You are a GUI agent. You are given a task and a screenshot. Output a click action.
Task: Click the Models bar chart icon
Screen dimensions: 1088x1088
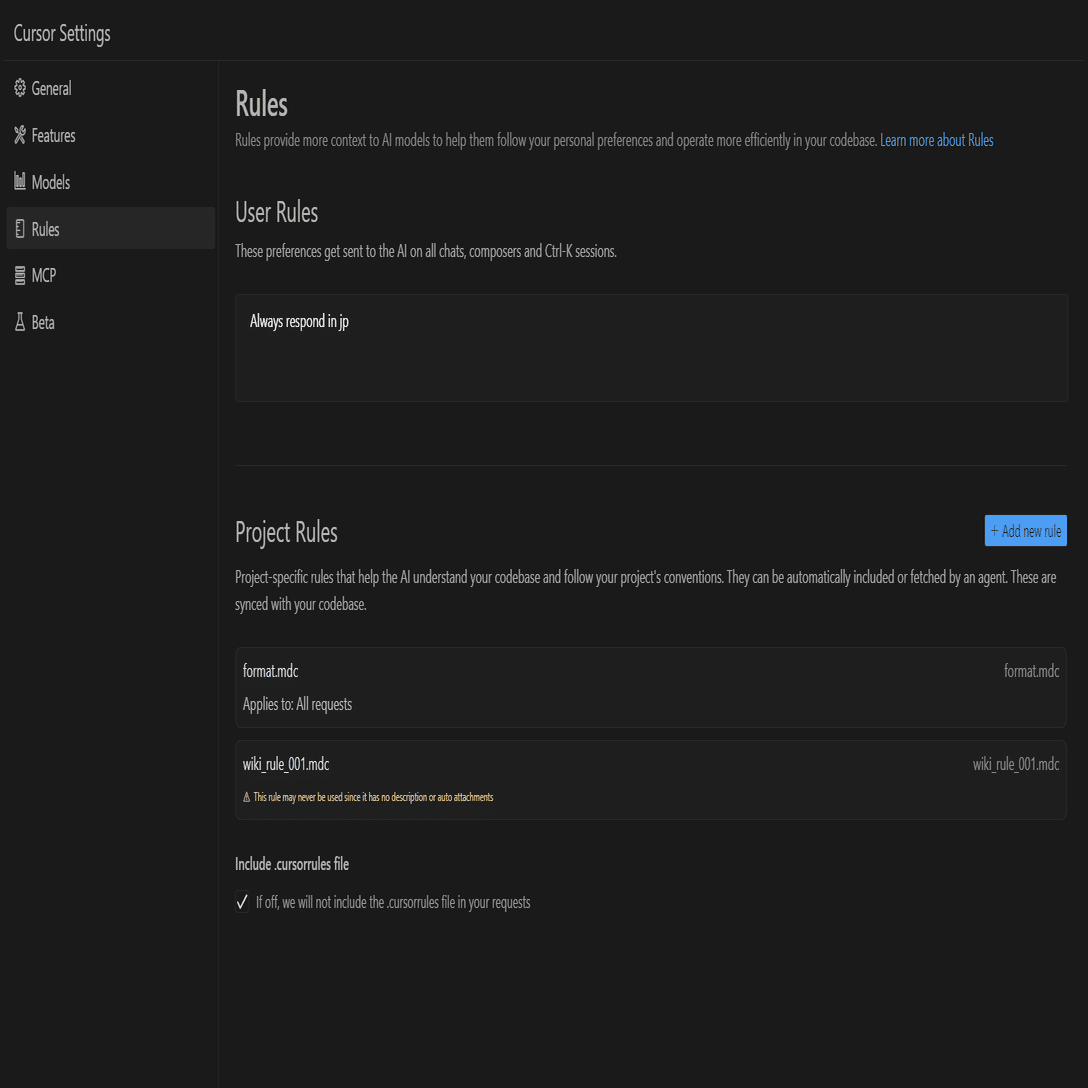[x=20, y=182]
